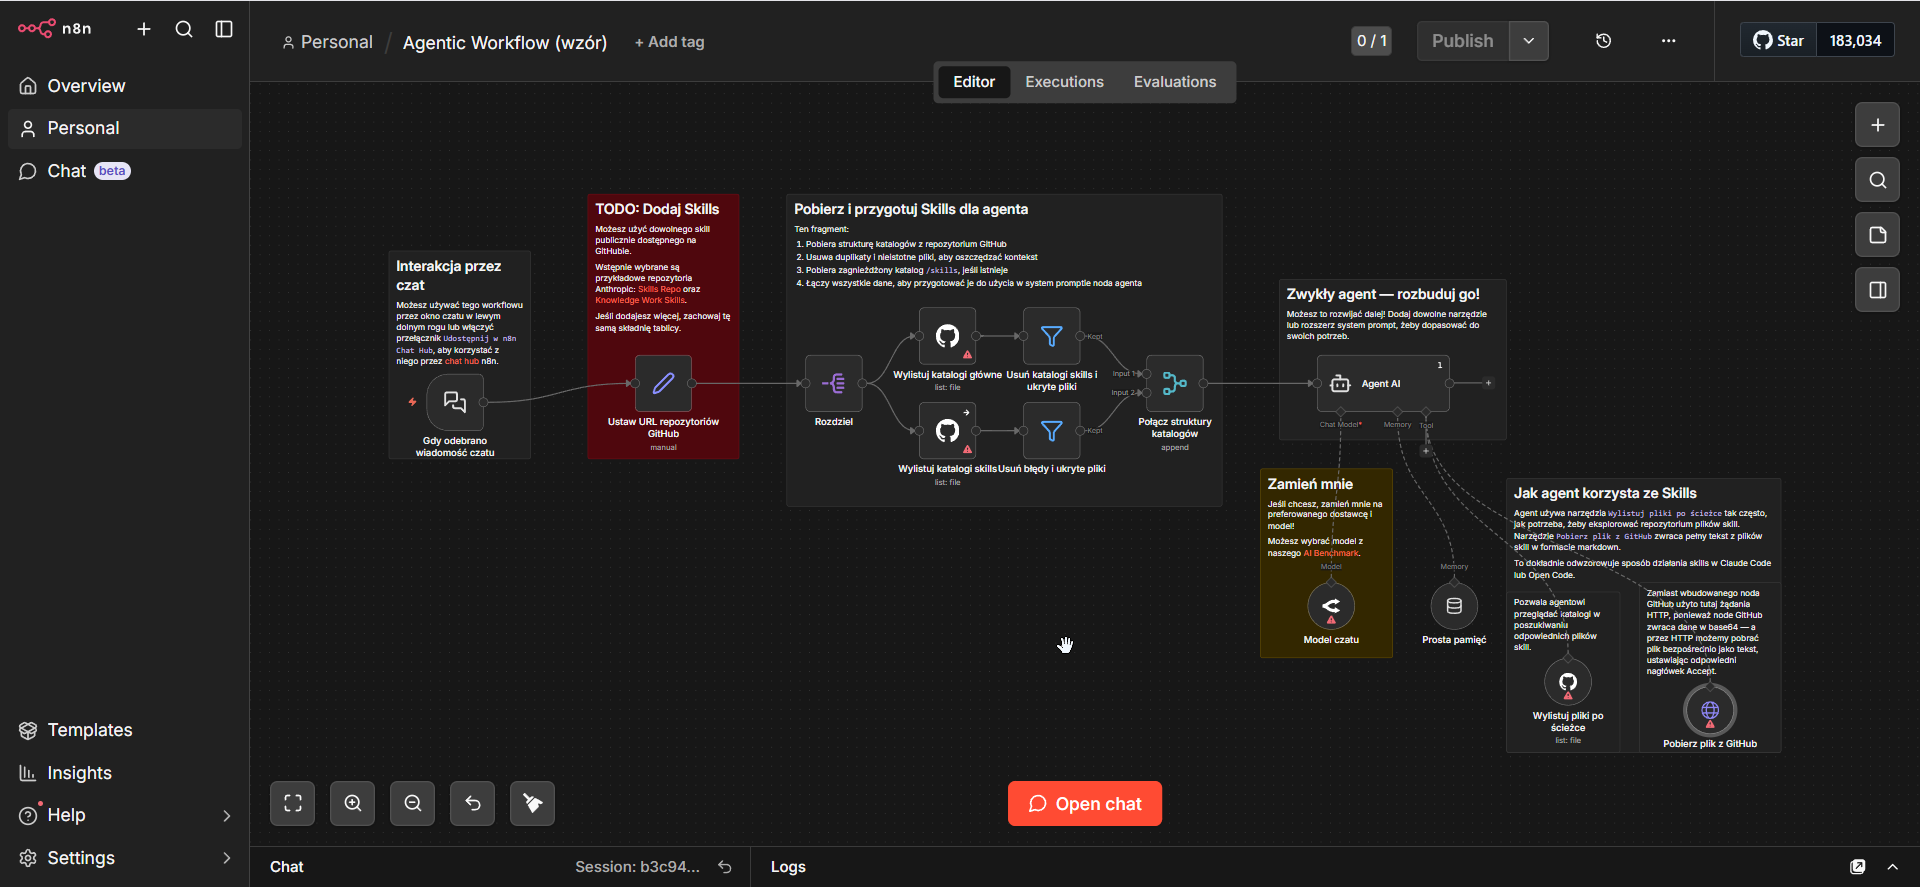Screen dimensions: 1920x887
Task: Click + Add tag
Action: pos(669,42)
